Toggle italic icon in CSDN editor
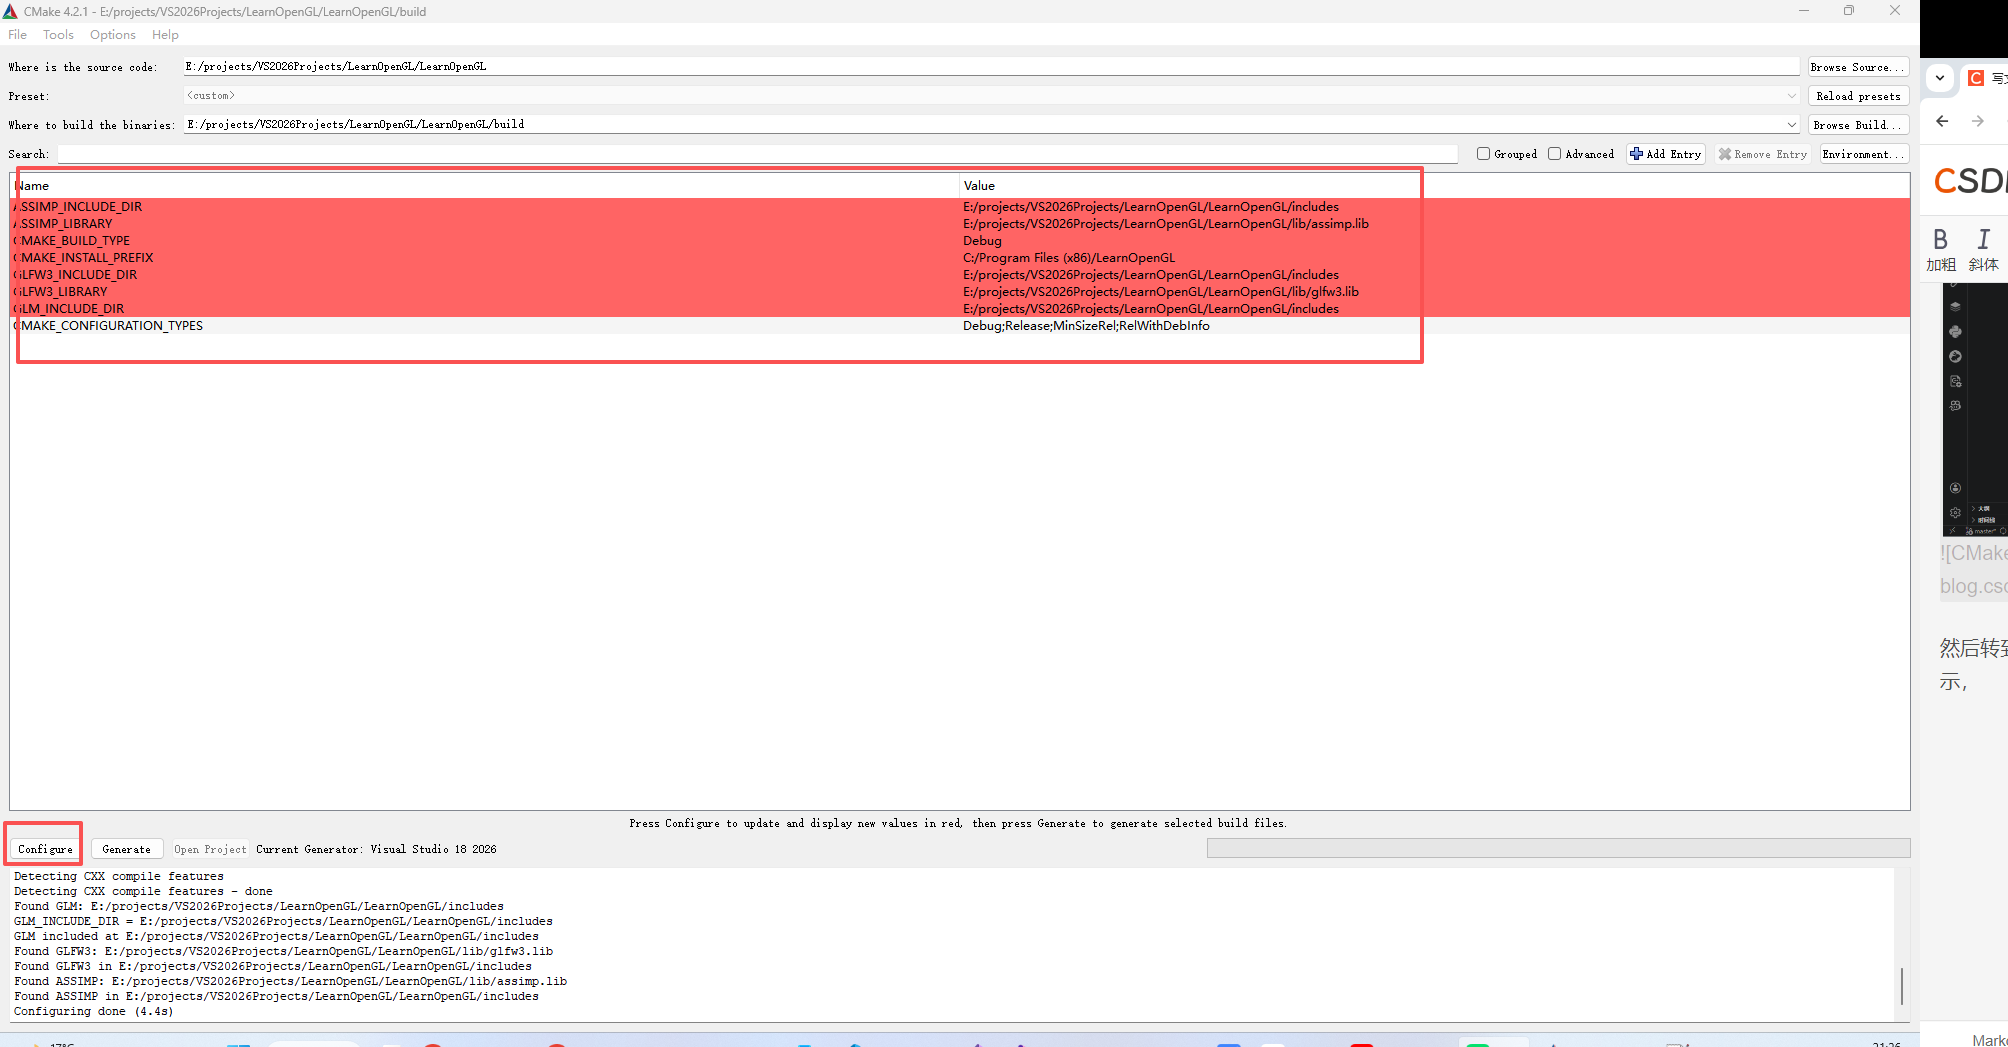2008x1047 pixels. [x=1984, y=239]
